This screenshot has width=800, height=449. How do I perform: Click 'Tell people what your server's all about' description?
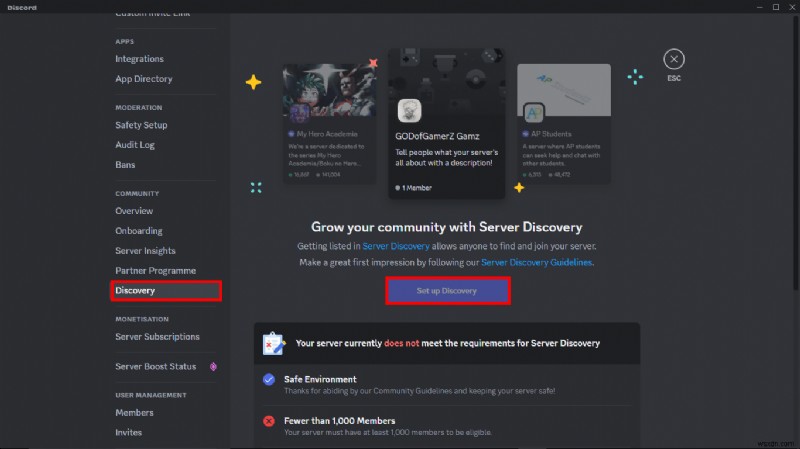pos(446,158)
